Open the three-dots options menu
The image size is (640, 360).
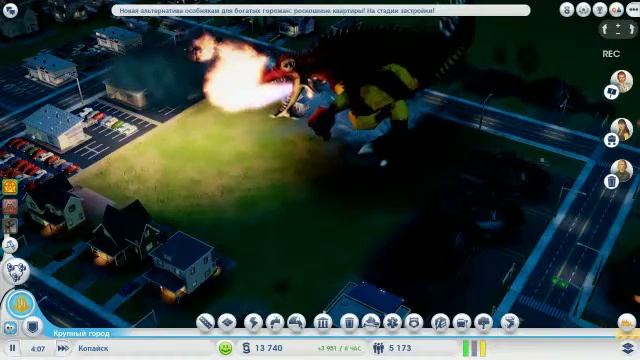click(x=633, y=9)
